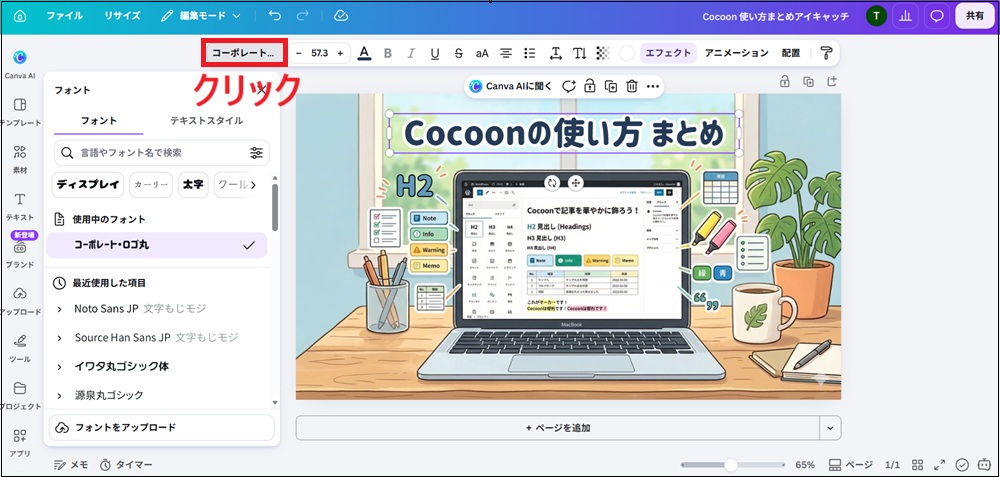Select the 太字 font category chip
The image size is (1000, 477).
pyautogui.click(x=193, y=184)
